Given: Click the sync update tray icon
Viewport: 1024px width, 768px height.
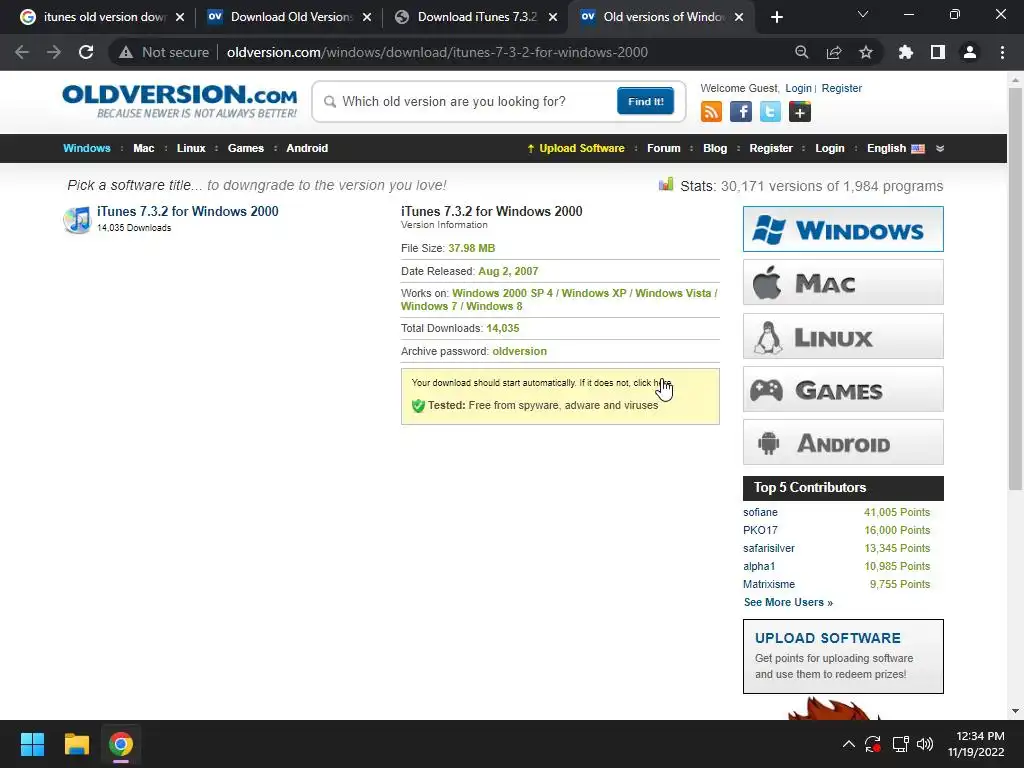Looking at the screenshot, I should pos(873,744).
